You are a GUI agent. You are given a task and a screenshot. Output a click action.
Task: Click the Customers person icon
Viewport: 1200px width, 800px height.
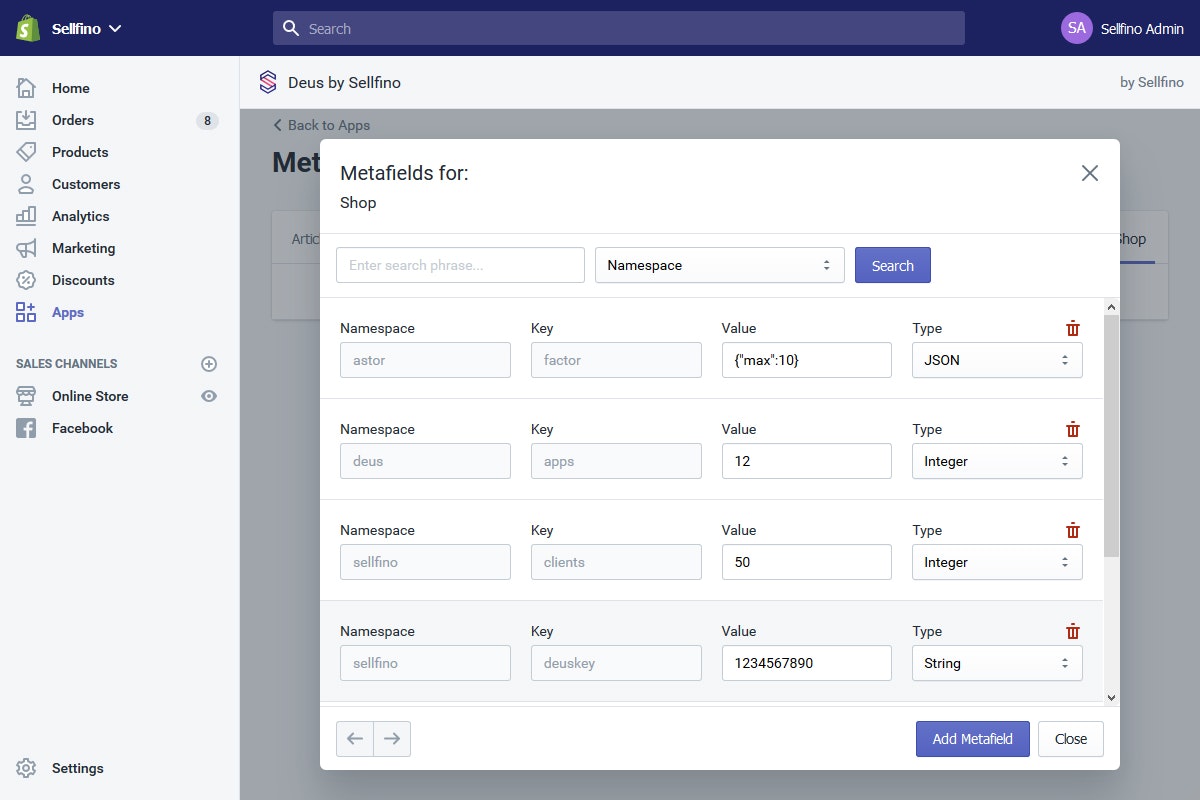pyautogui.click(x=26, y=184)
